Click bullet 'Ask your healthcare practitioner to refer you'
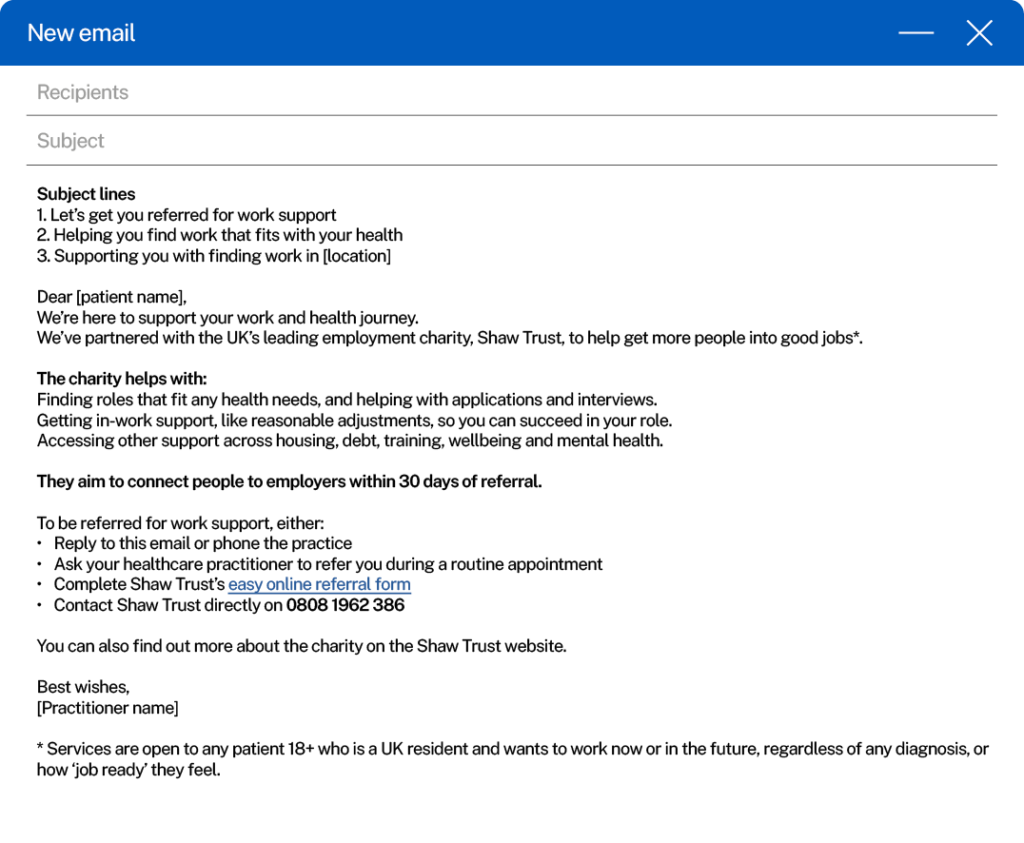 (328, 564)
